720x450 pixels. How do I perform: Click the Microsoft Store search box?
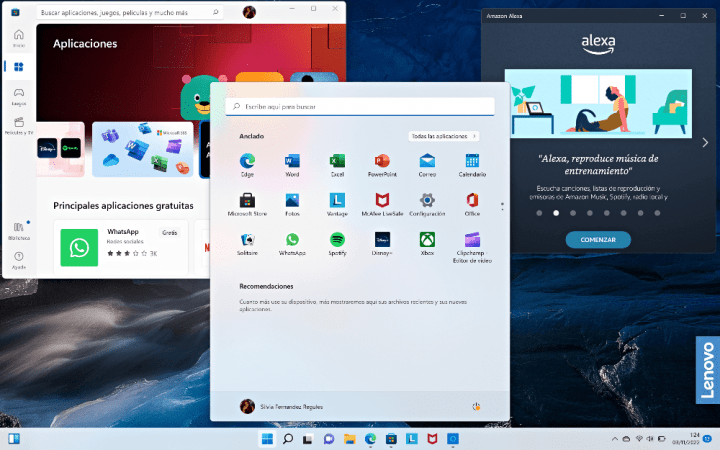point(130,12)
